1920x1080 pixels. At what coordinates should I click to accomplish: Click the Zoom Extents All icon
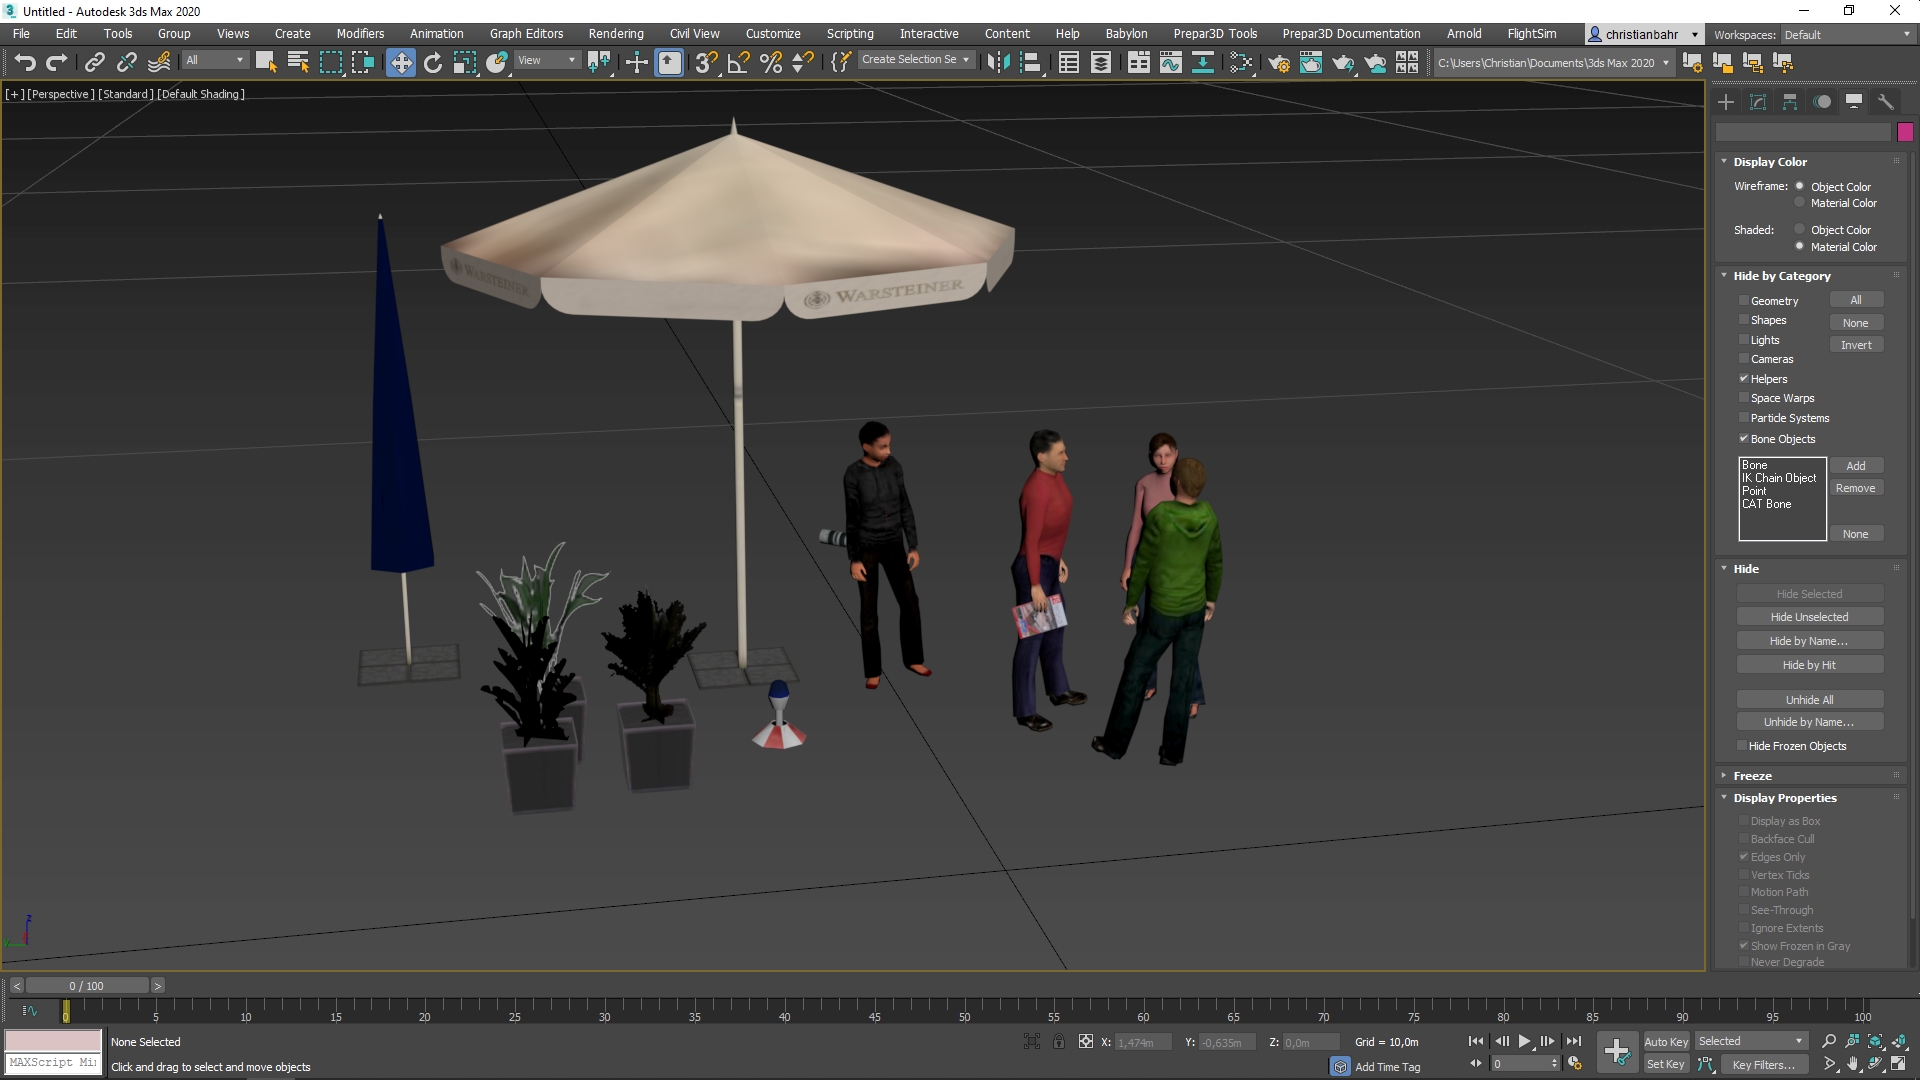(1898, 1042)
